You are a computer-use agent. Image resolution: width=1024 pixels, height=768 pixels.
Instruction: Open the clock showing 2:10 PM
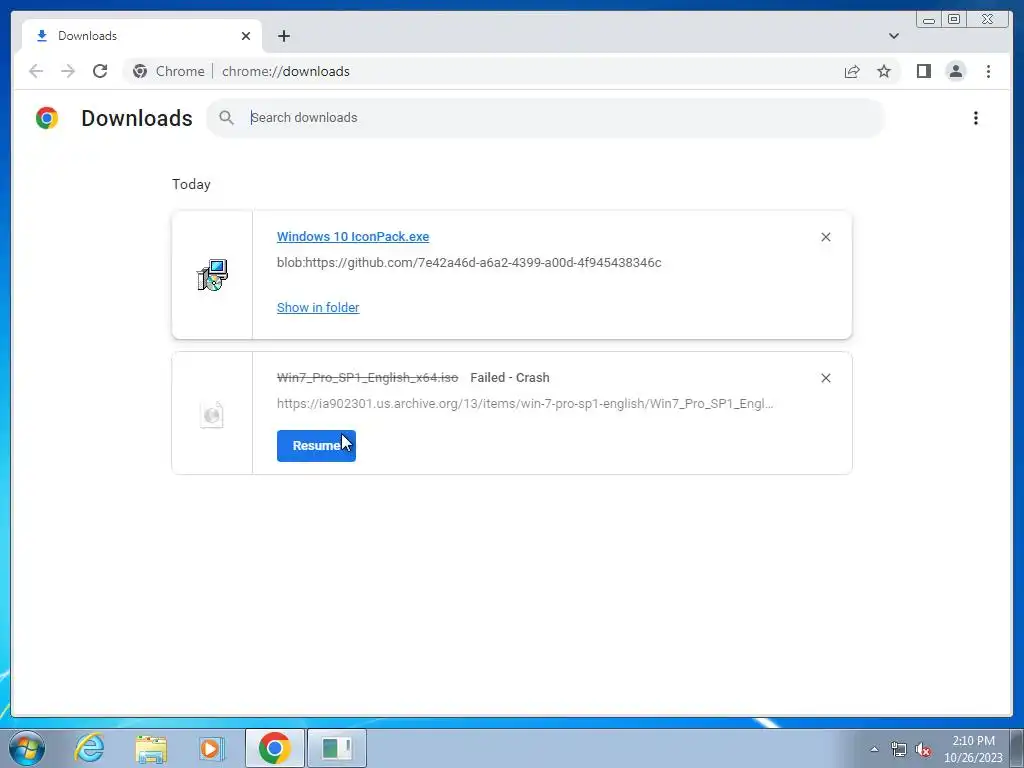tap(973, 749)
